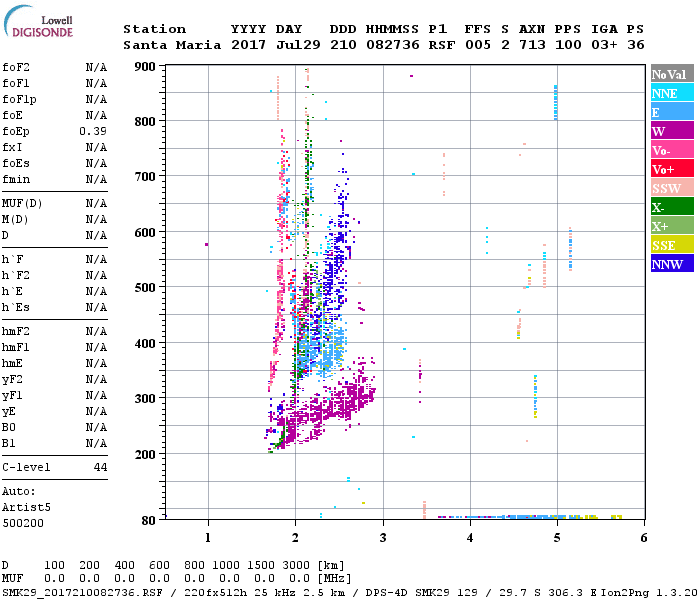
Task: Click the Artist5 auto-scaling label
Action: pyautogui.click(x=26, y=508)
